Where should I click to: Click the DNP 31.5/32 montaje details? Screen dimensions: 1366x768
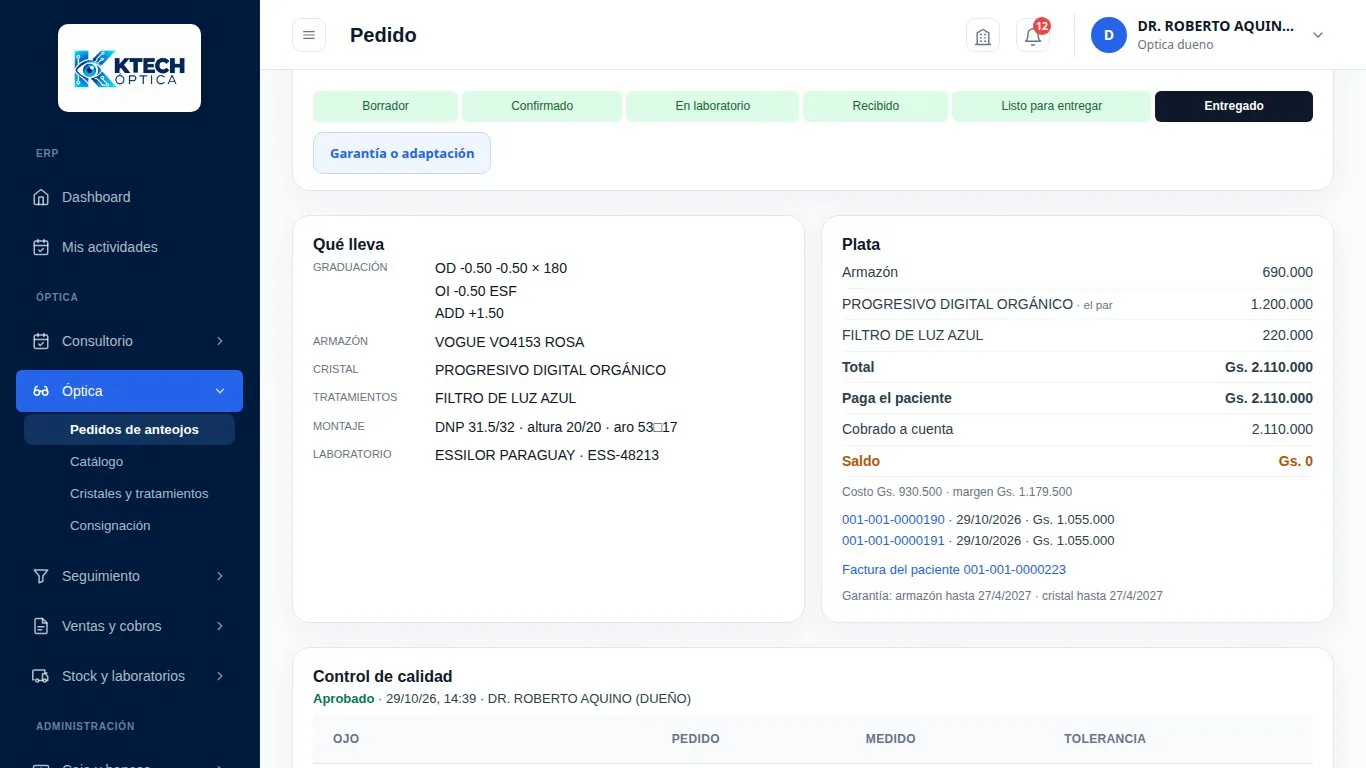coord(556,427)
